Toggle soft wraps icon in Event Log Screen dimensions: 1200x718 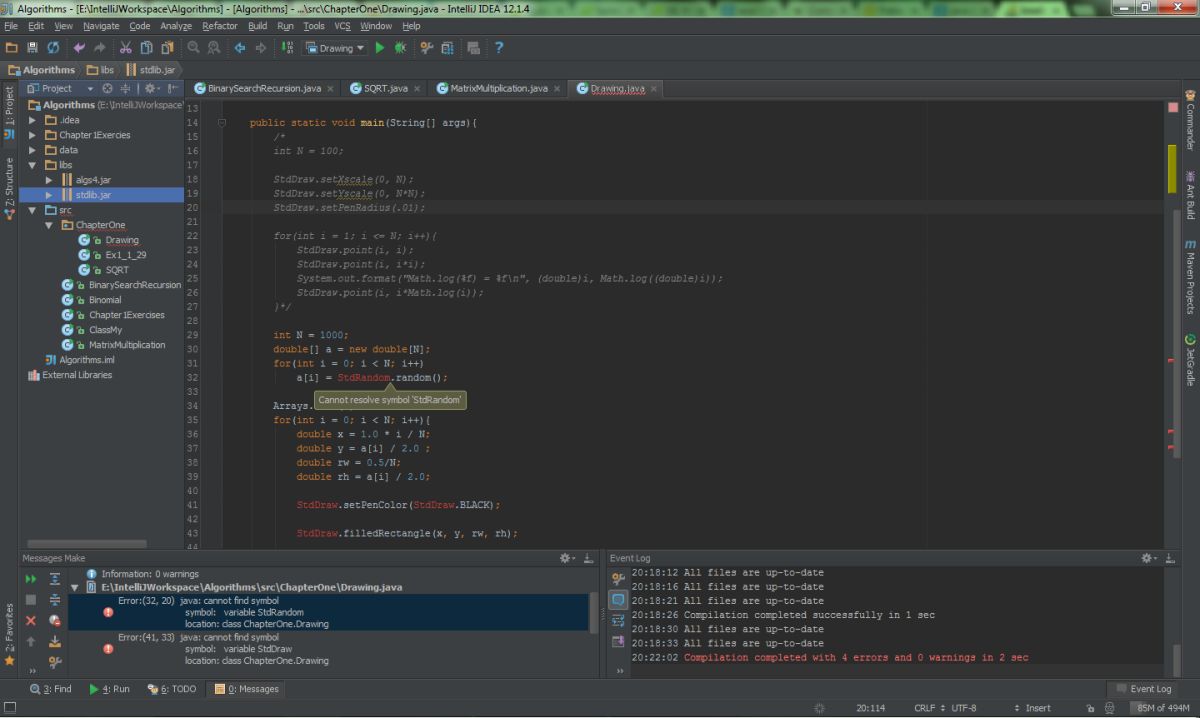618,620
